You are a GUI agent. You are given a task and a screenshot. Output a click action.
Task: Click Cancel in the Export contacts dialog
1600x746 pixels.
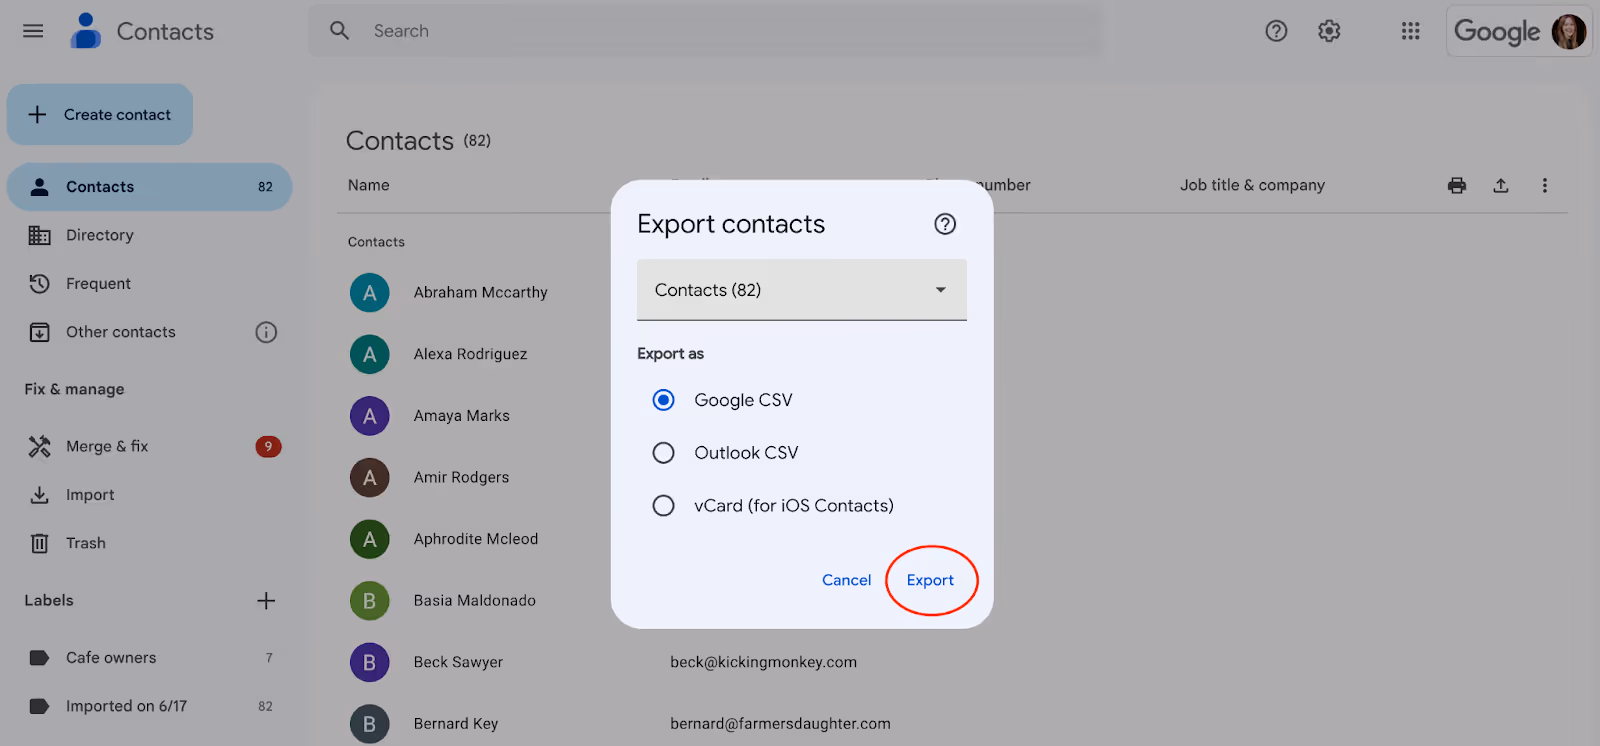[x=846, y=580]
